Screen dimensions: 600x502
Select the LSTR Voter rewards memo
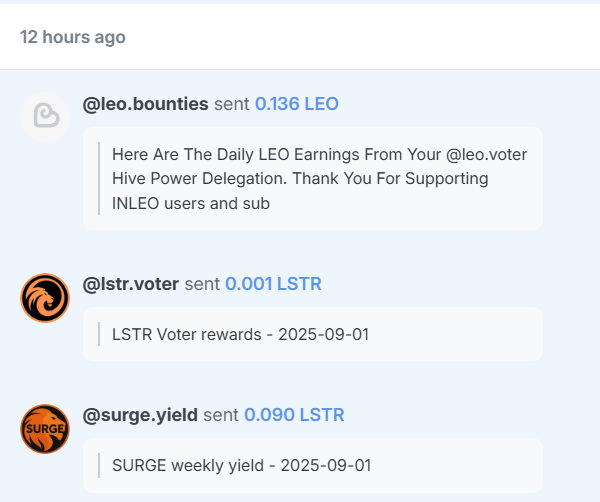(313, 334)
